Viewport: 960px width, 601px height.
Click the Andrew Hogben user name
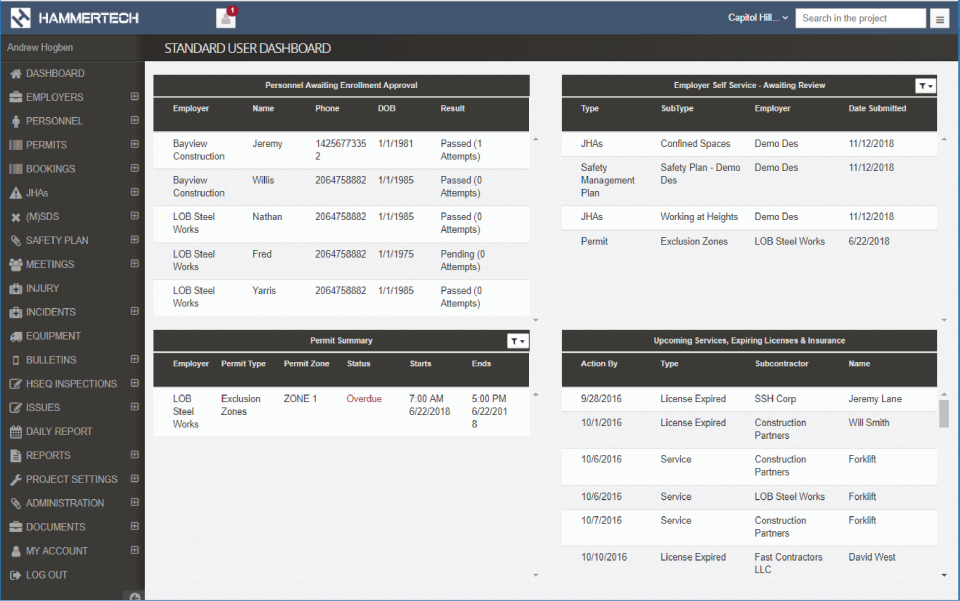point(40,47)
